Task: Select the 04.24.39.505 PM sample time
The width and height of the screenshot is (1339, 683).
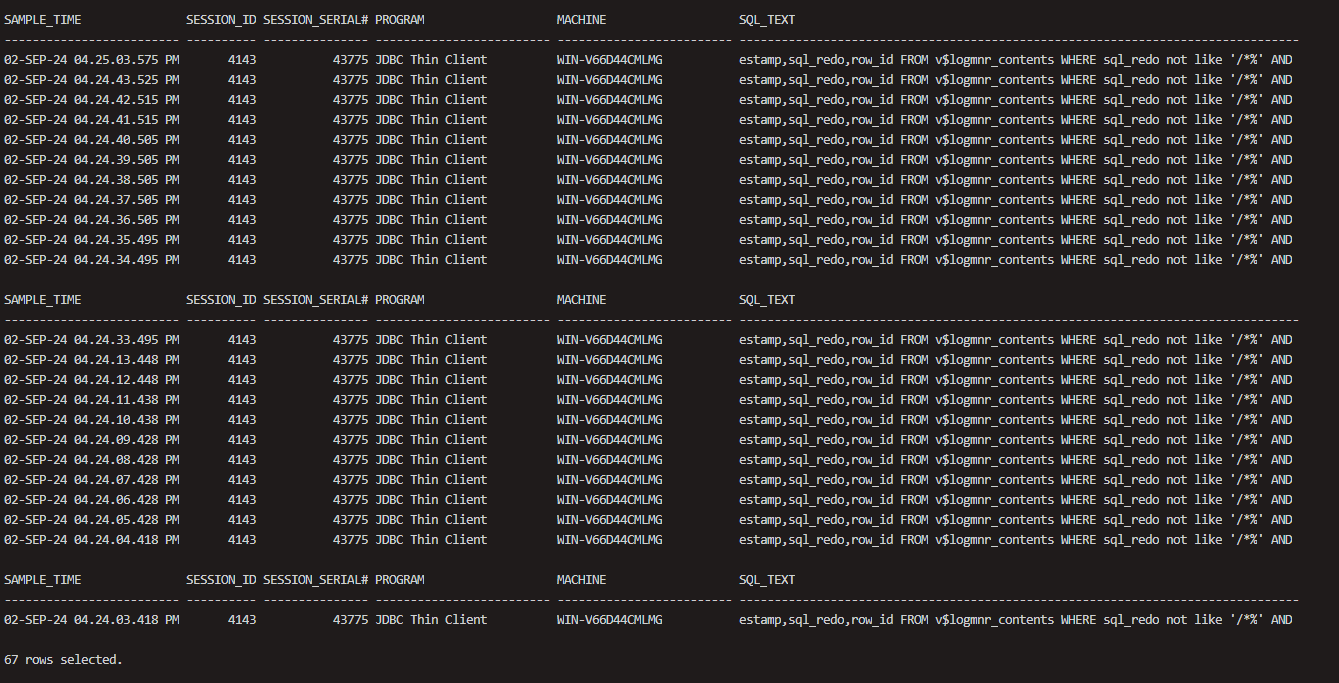Action: [x=127, y=160]
